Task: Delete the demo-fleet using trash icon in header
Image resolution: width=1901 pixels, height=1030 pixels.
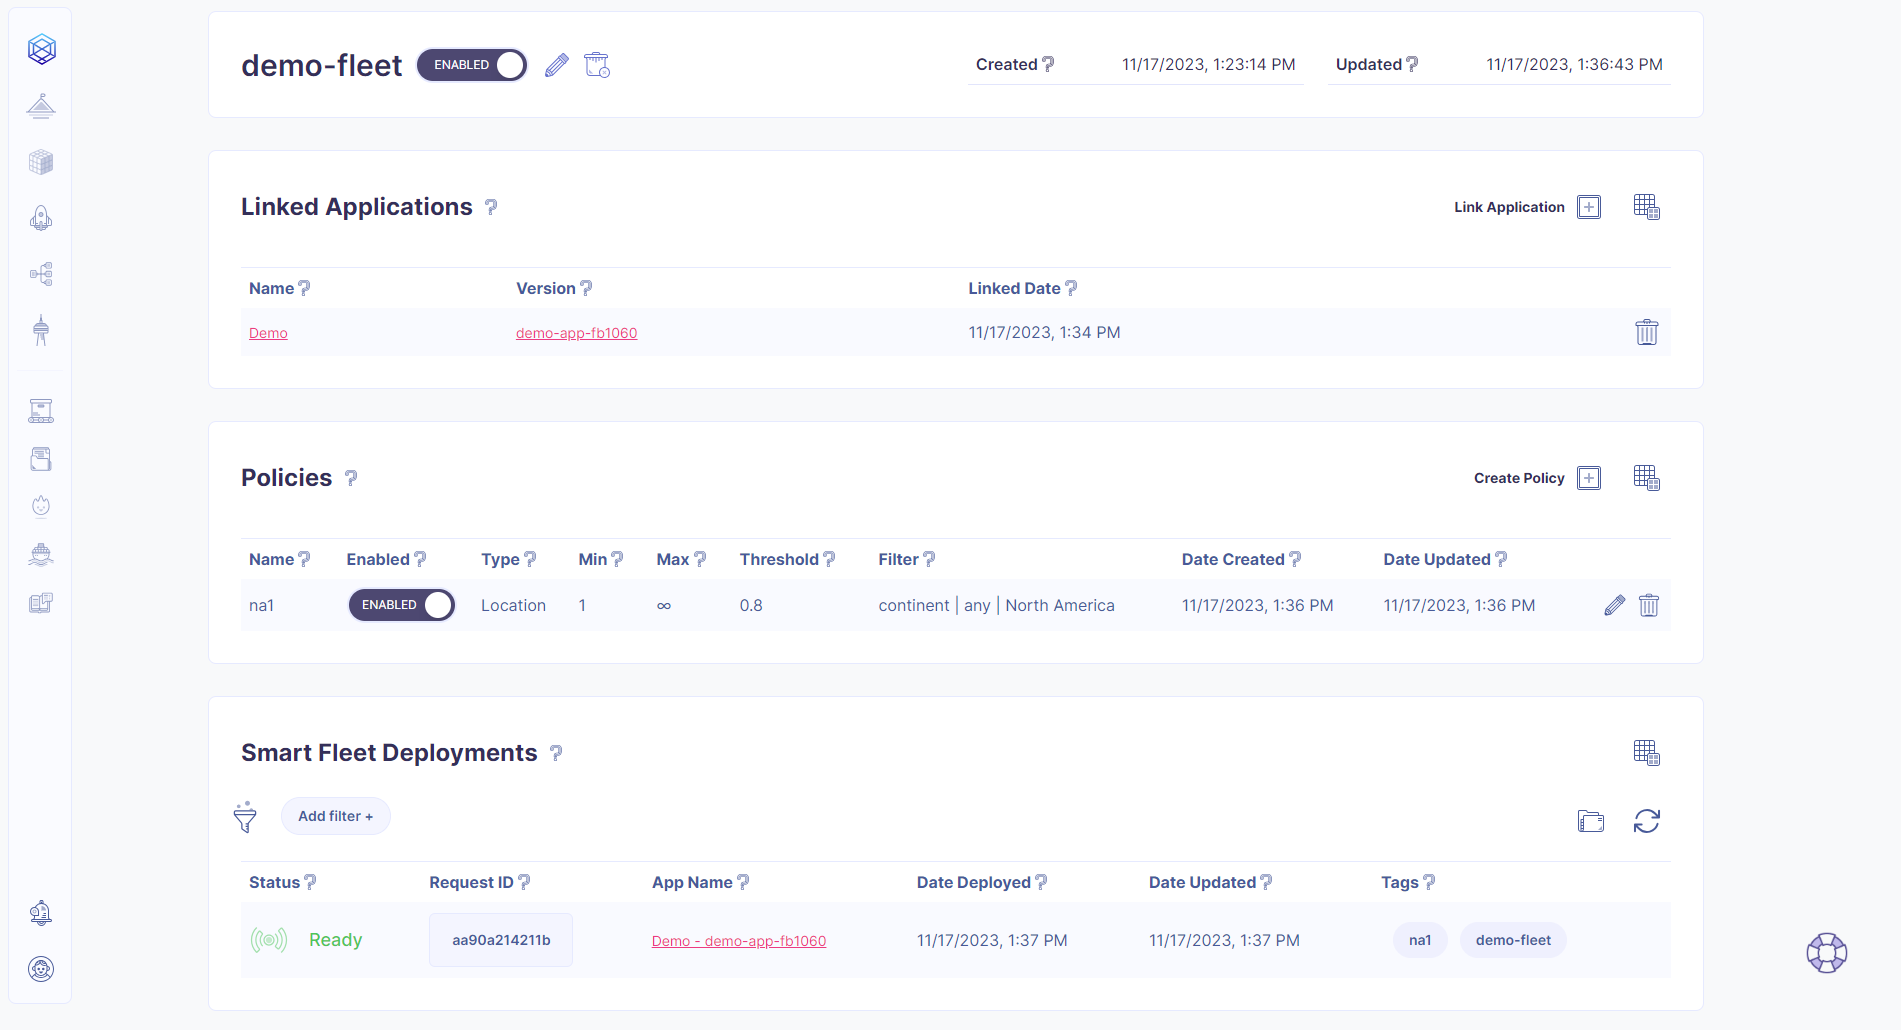Action: (597, 65)
